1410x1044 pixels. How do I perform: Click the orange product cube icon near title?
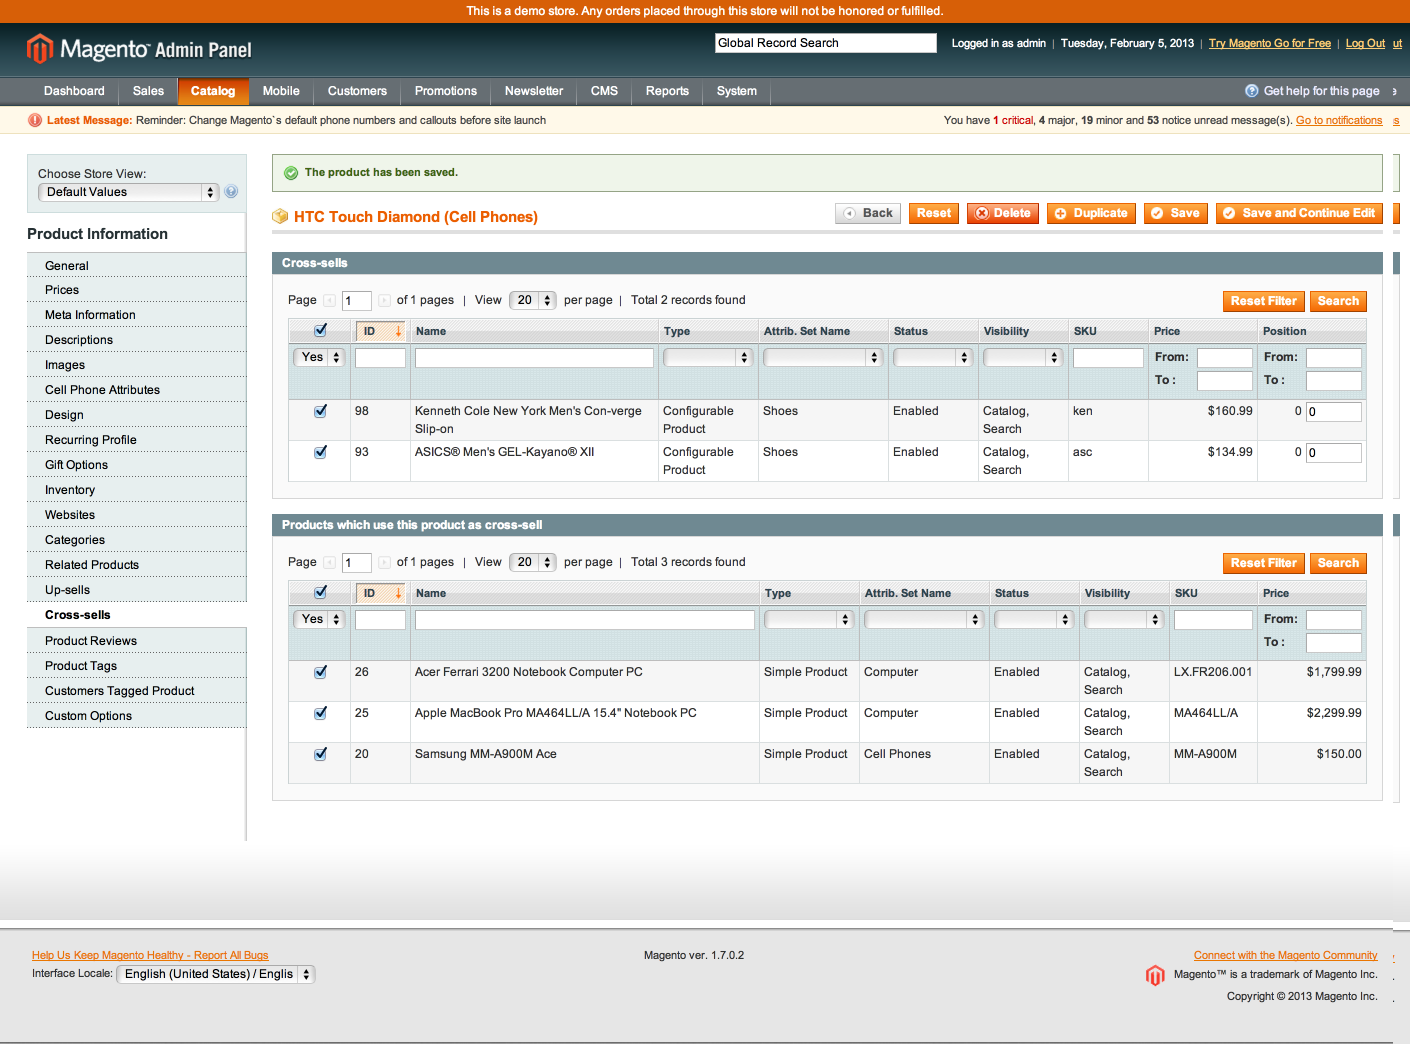(x=280, y=216)
